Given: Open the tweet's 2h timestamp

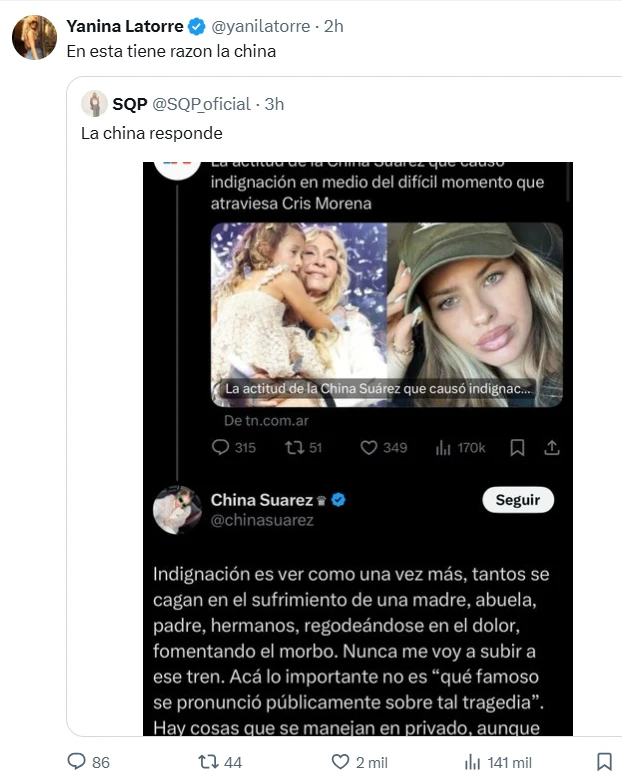Looking at the screenshot, I should pyautogui.click(x=334, y=26).
